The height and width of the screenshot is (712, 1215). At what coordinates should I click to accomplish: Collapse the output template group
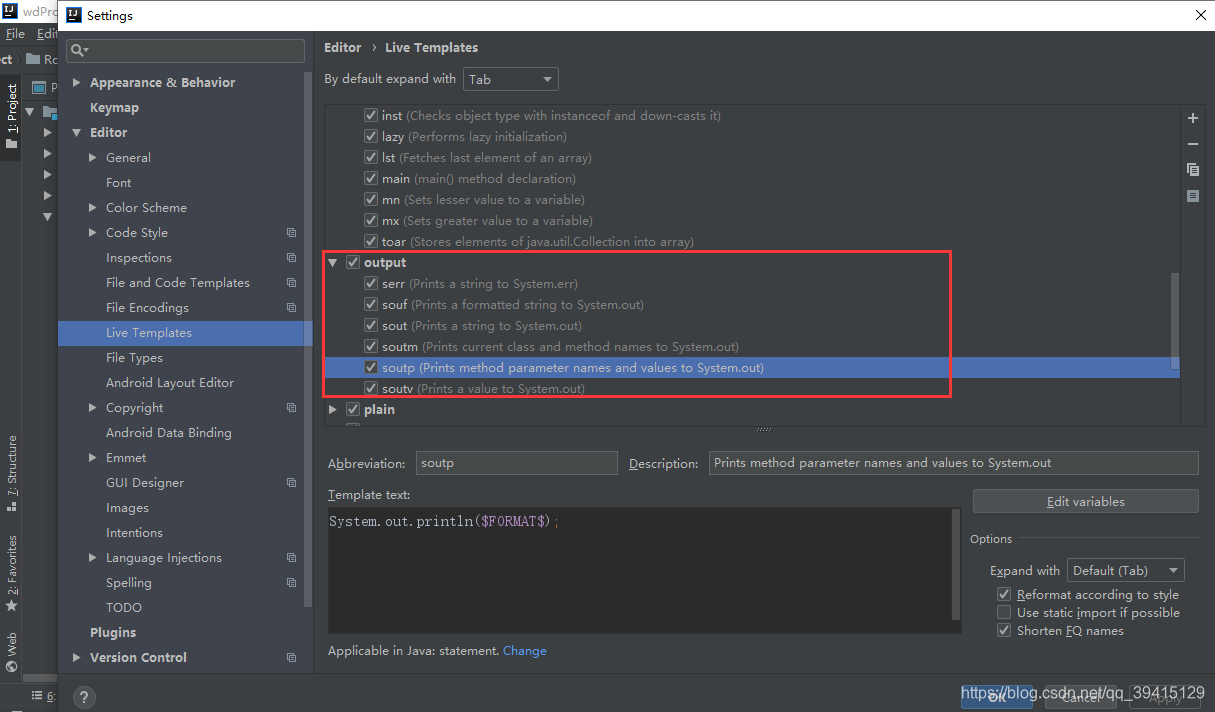(x=333, y=262)
